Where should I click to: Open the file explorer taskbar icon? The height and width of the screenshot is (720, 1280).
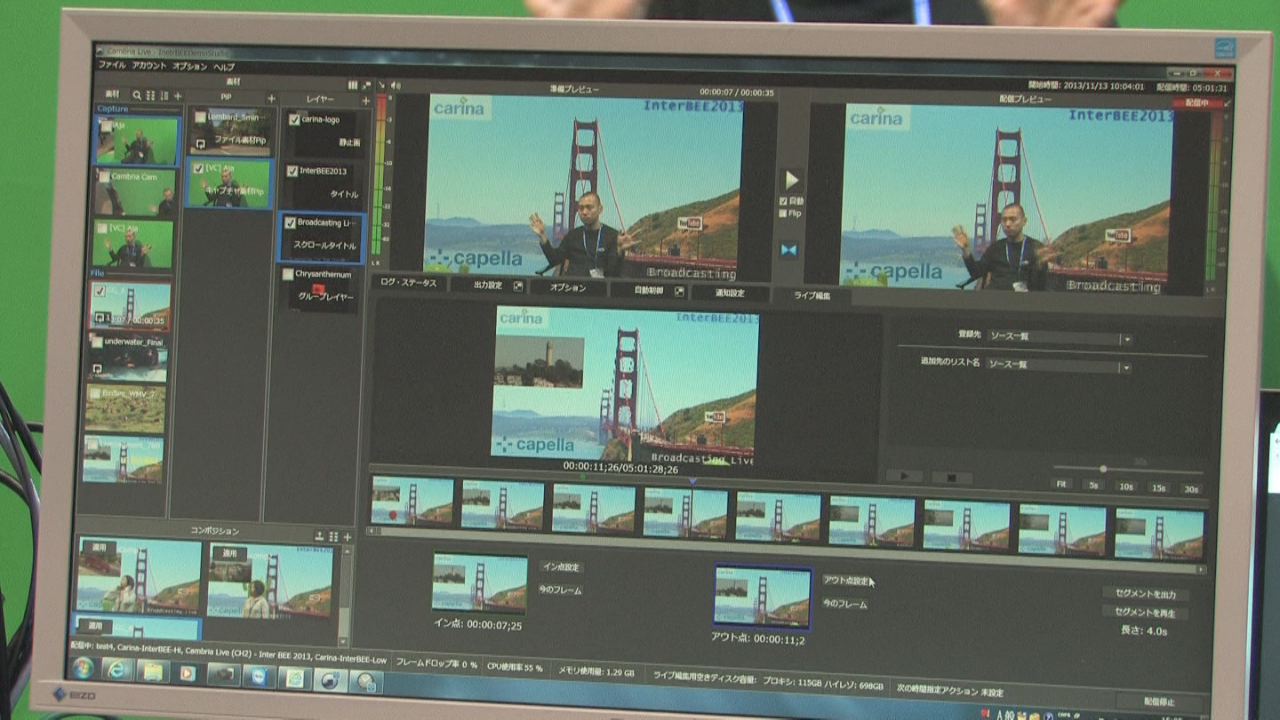pos(151,672)
